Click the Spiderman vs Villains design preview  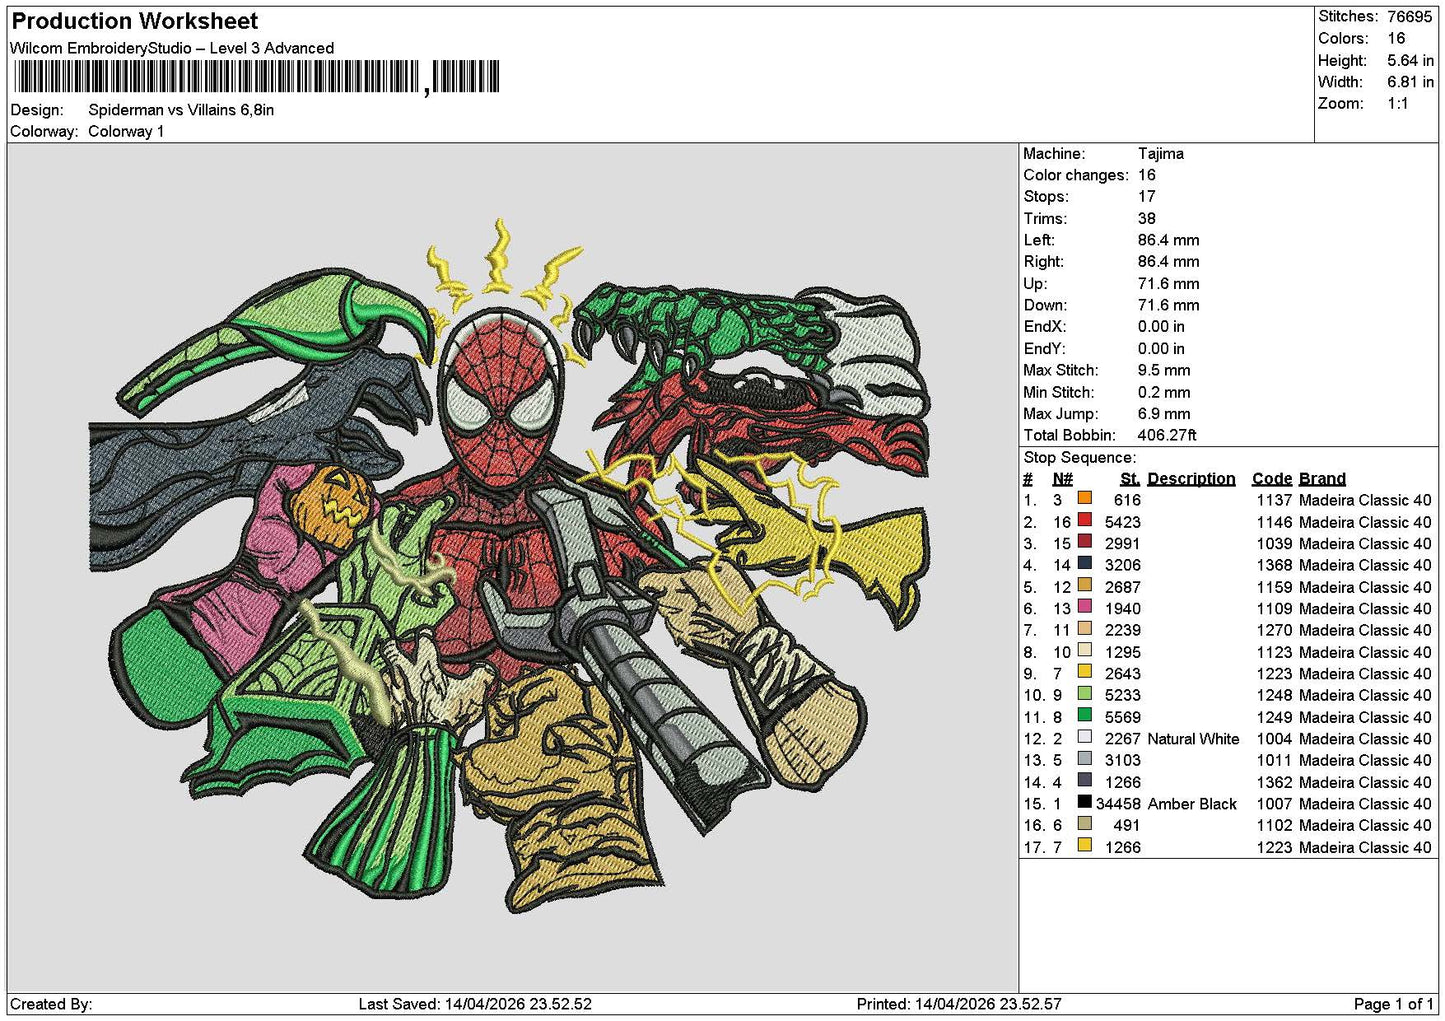click(512, 565)
